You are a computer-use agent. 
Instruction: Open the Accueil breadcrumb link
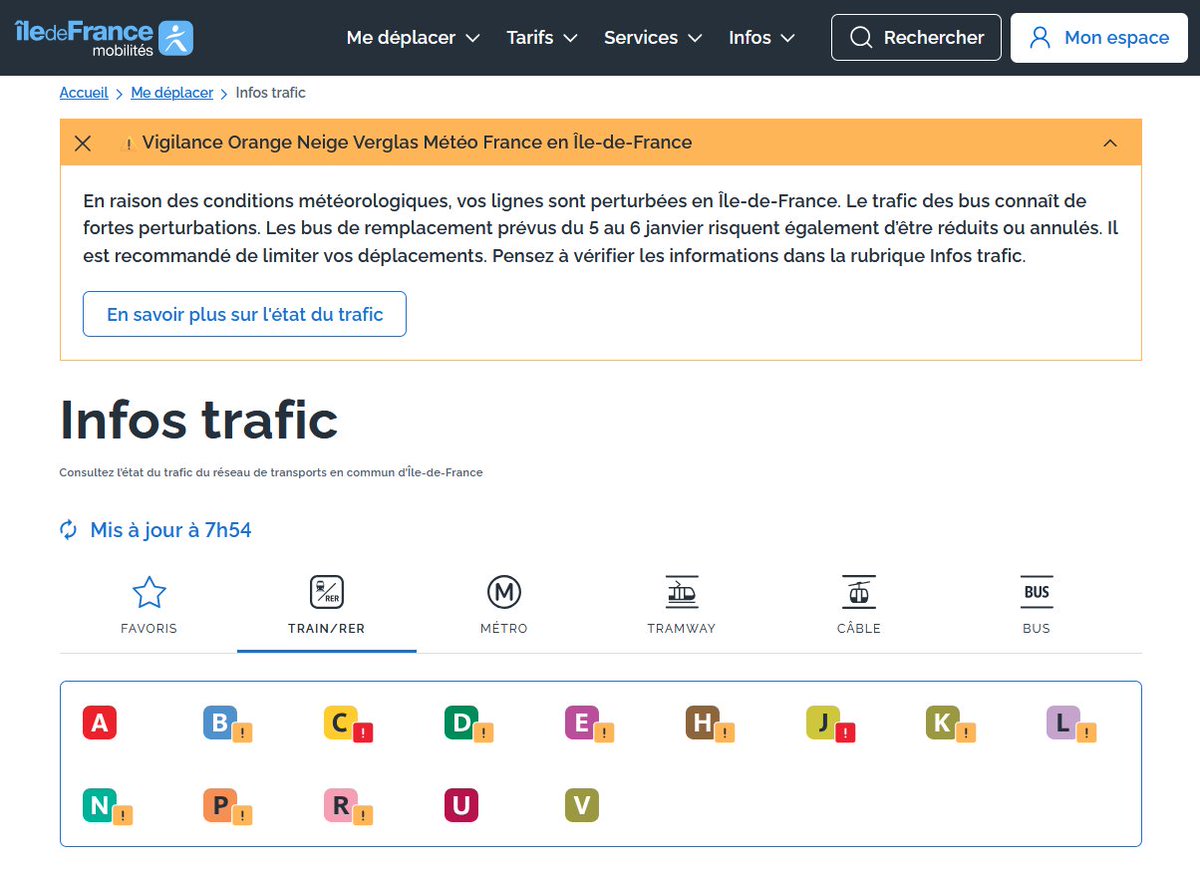83,92
